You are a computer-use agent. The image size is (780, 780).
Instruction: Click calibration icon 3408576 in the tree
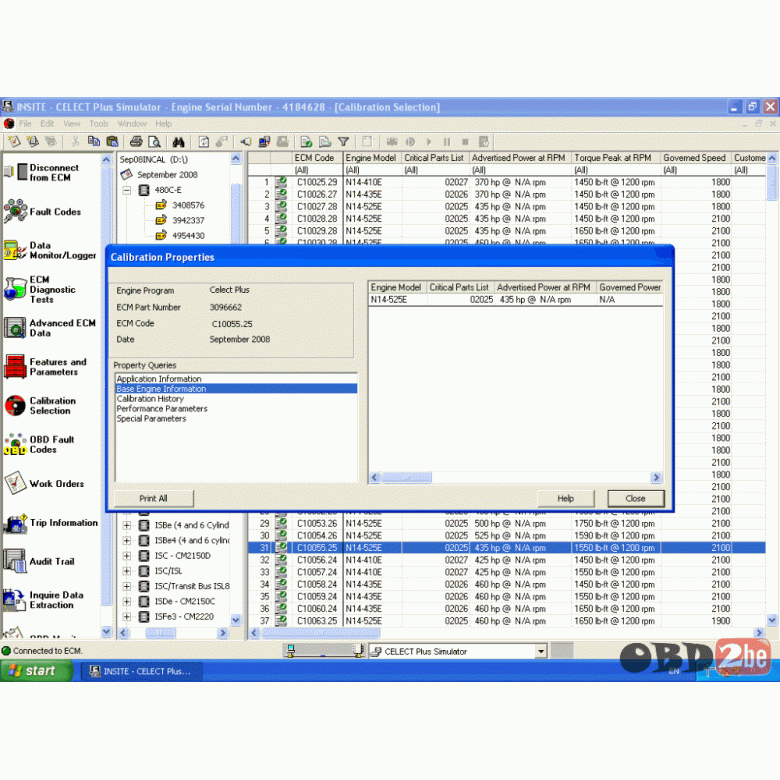pos(161,205)
